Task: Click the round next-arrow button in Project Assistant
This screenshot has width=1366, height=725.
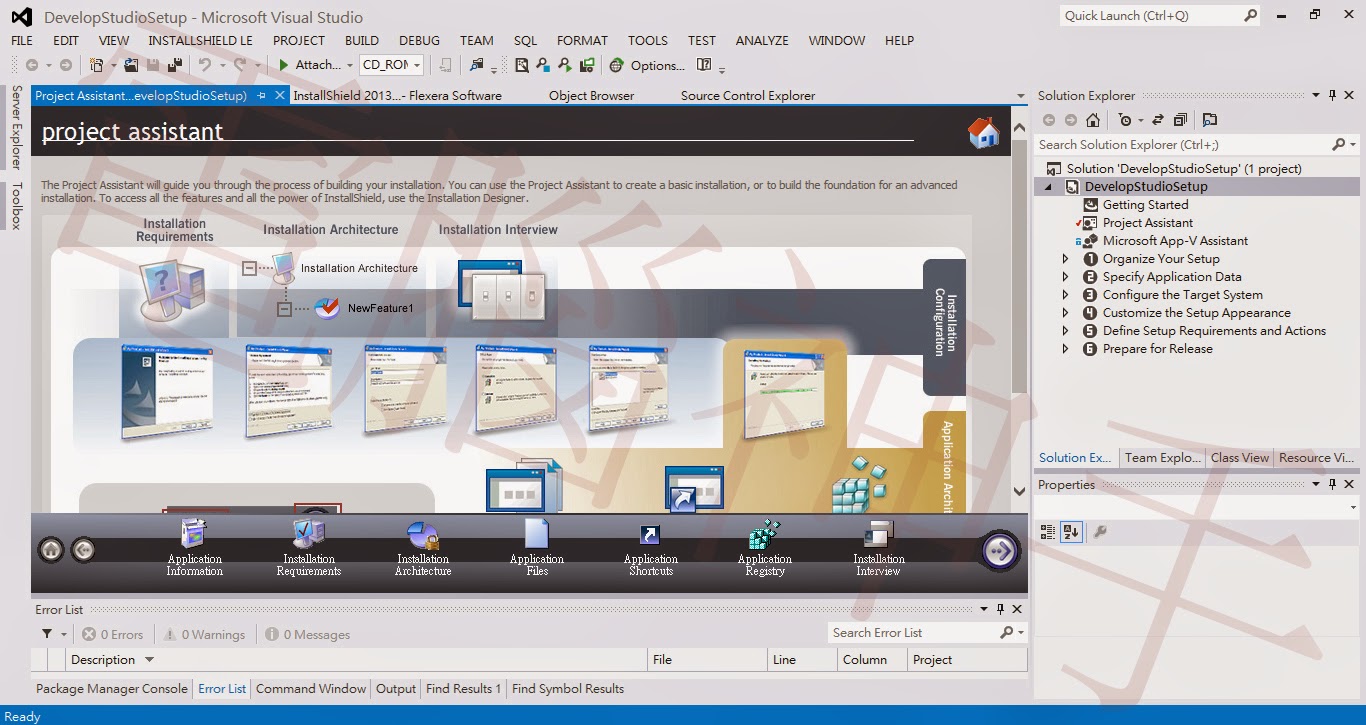Action: pos(1000,550)
